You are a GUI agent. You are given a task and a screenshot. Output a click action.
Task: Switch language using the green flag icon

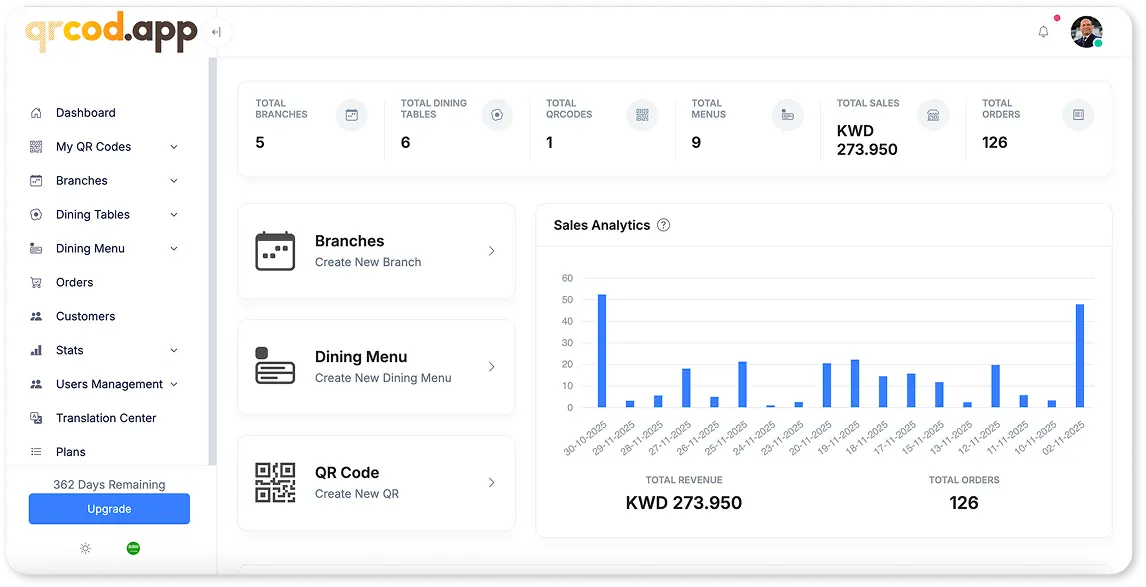coord(133,548)
